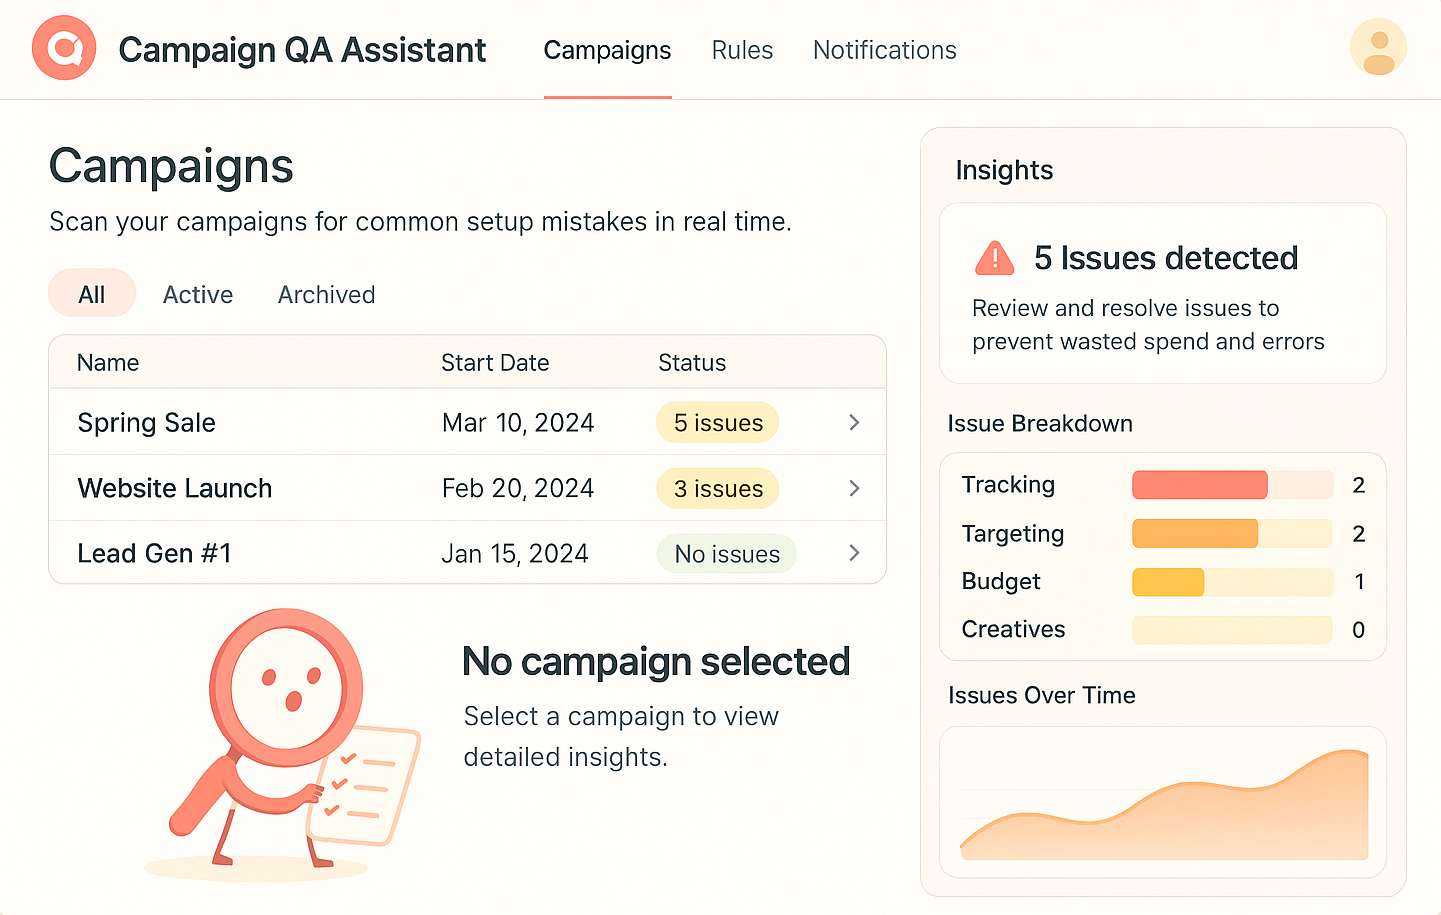Viewport: 1441px width, 915px height.
Task: Enable the Active campaigns filter
Action: (x=197, y=293)
